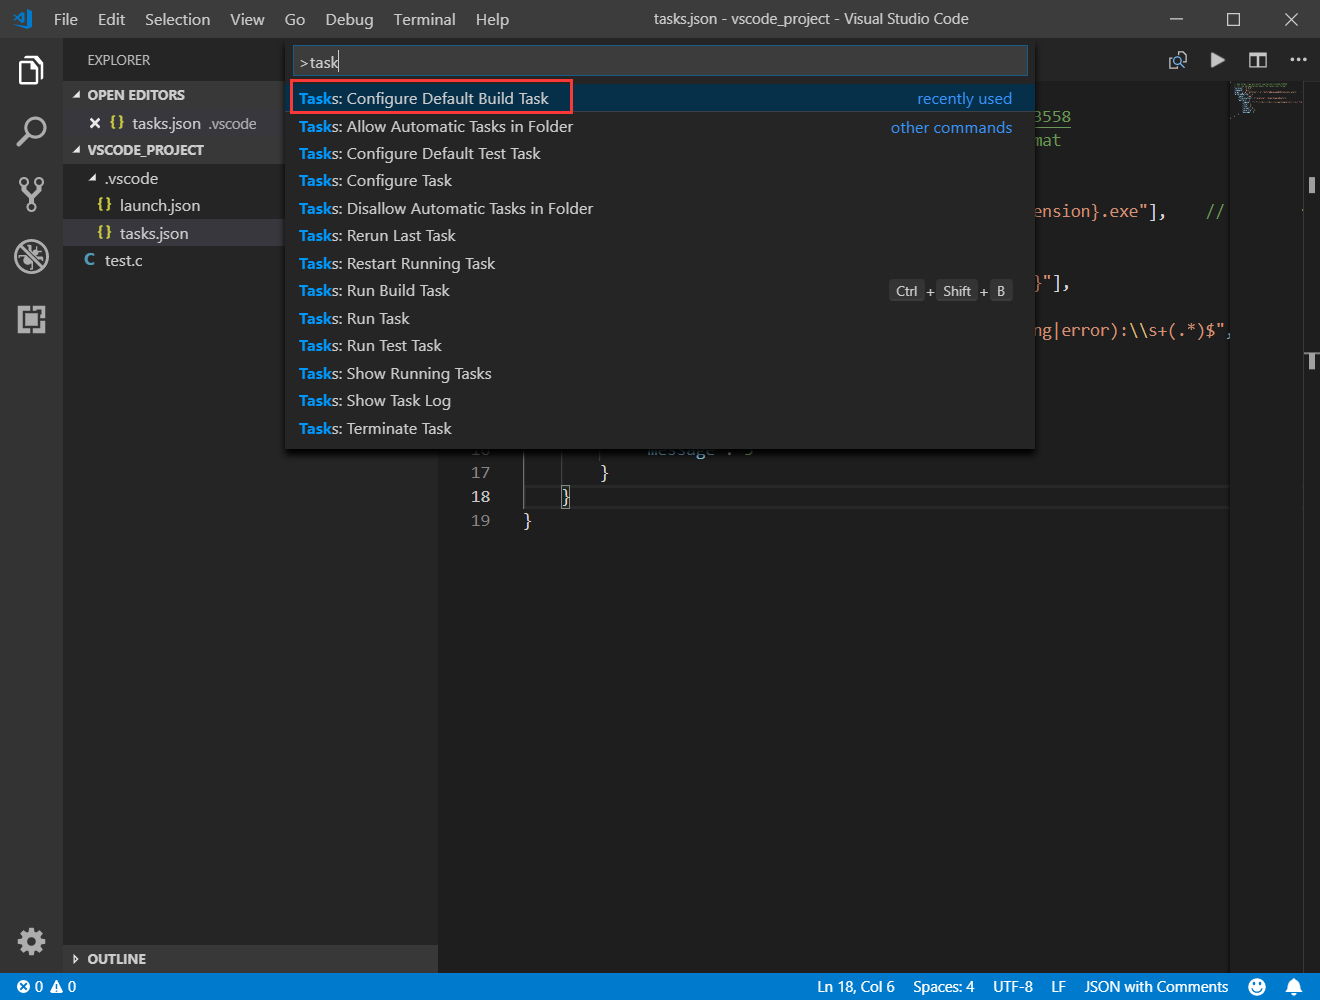Open the Debug view icon
The image size is (1320, 1000).
pos(31,256)
